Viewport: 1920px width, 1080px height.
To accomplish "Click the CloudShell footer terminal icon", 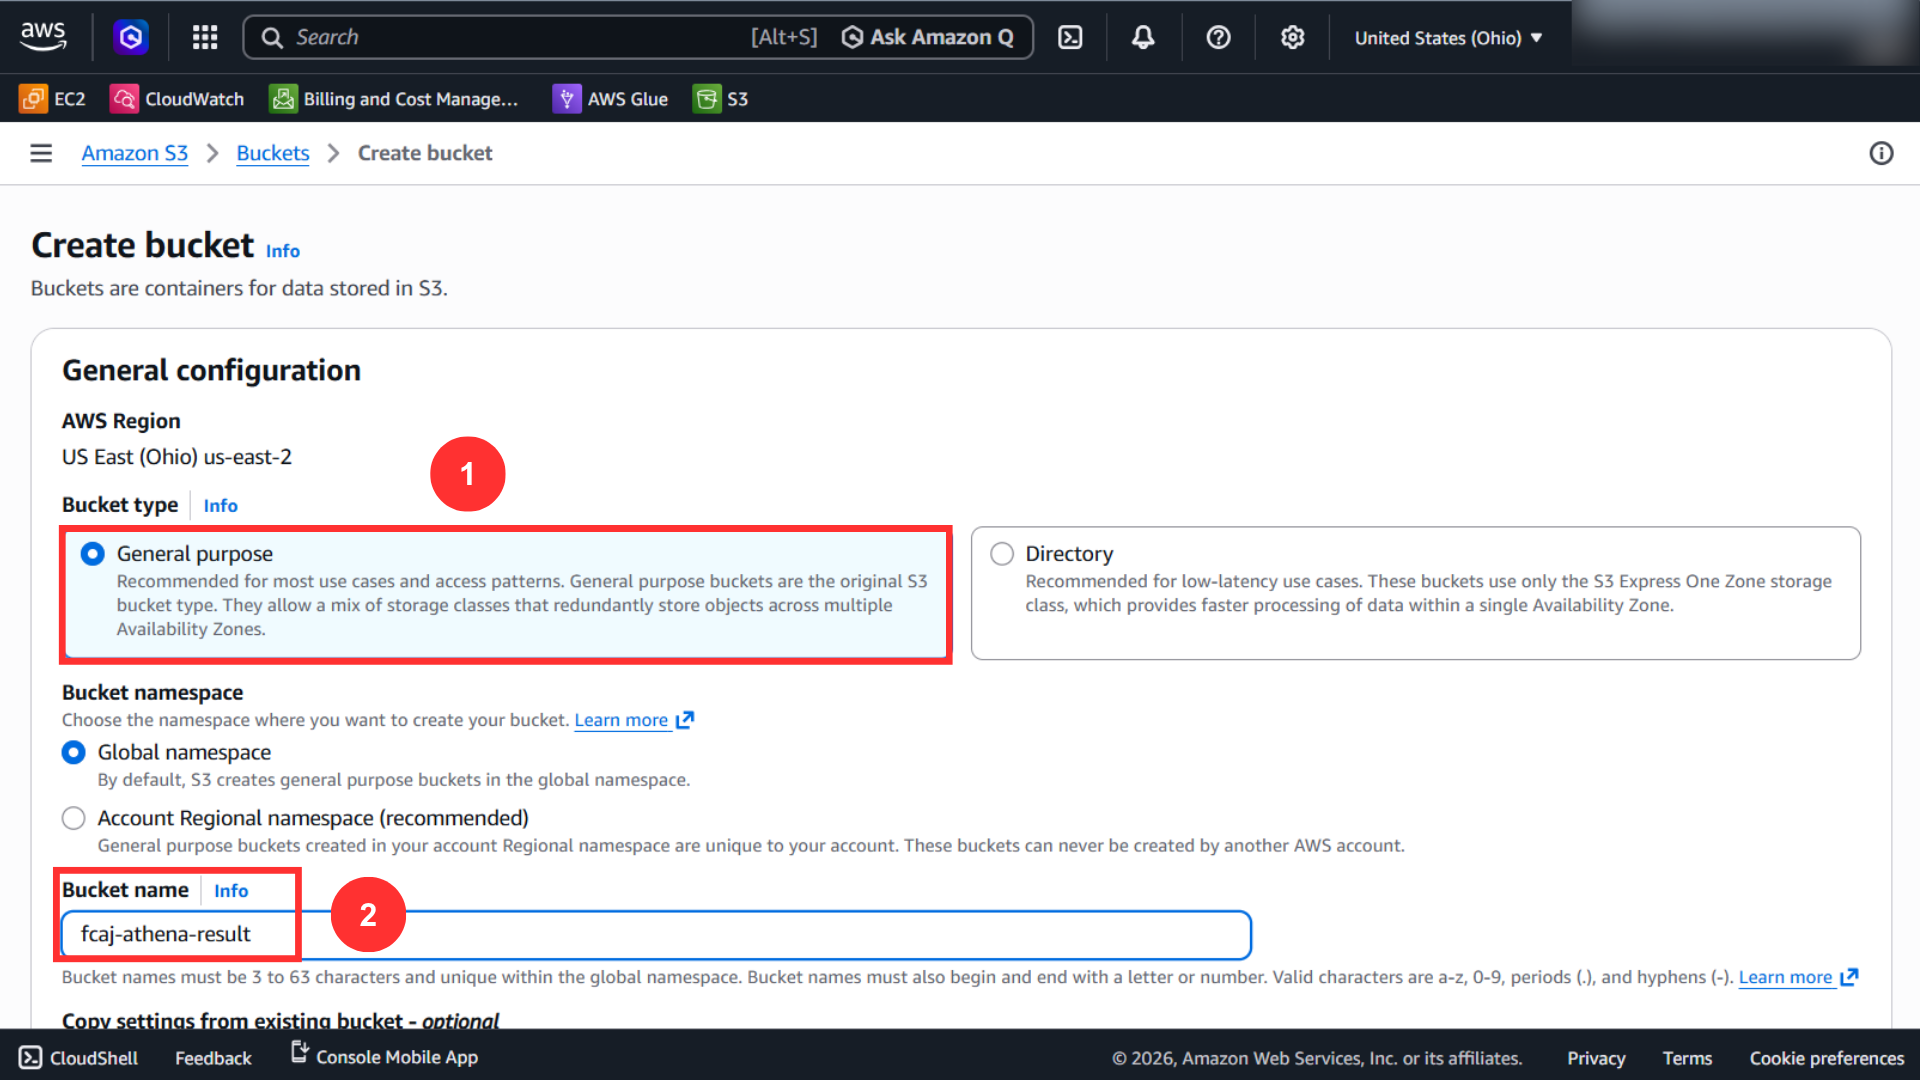I will click(x=31, y=1057).
